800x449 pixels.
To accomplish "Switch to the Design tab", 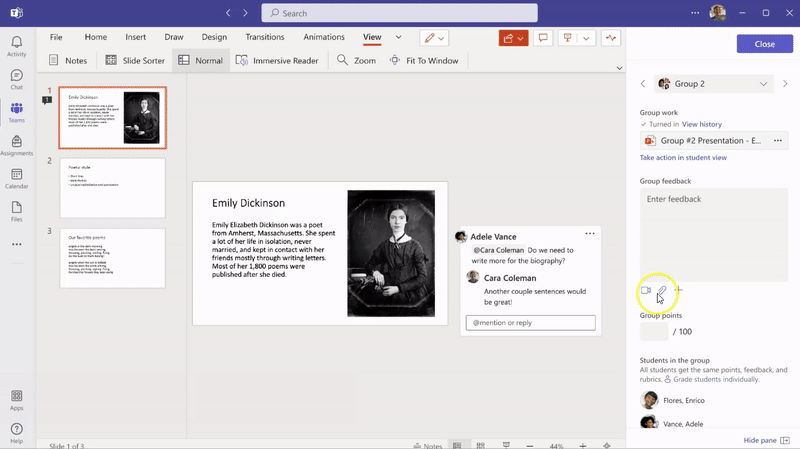I will click(x=214, y=37).
